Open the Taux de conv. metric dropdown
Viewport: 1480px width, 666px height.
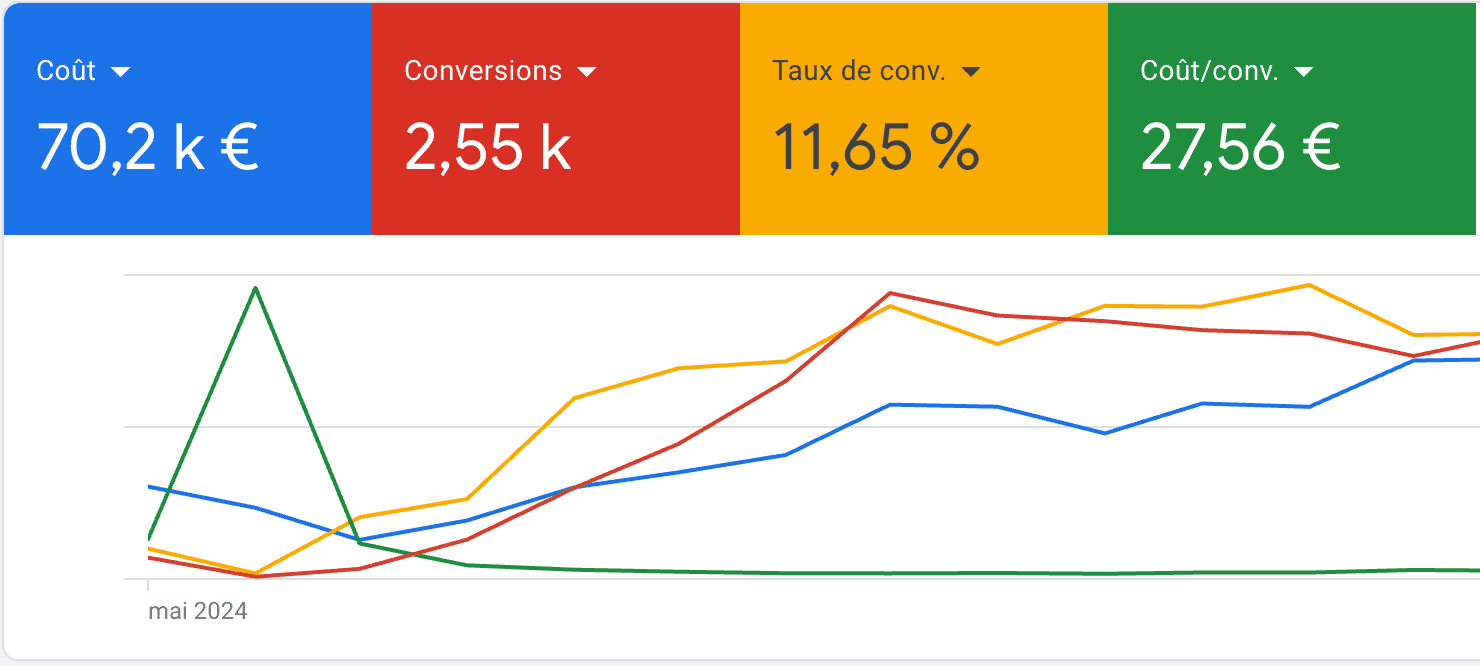coord(971,71)
